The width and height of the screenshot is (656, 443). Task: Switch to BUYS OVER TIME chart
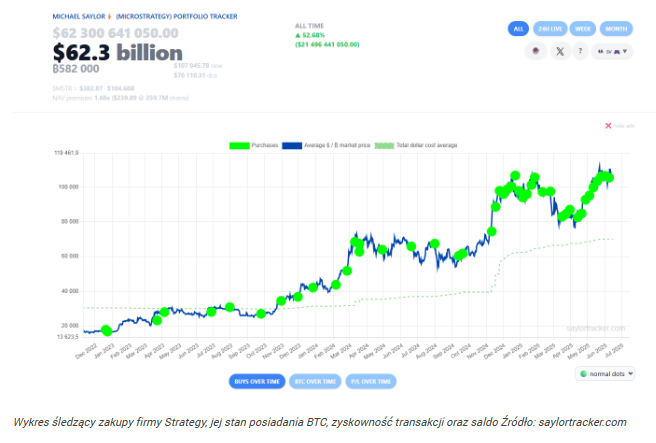coord(257,382)
